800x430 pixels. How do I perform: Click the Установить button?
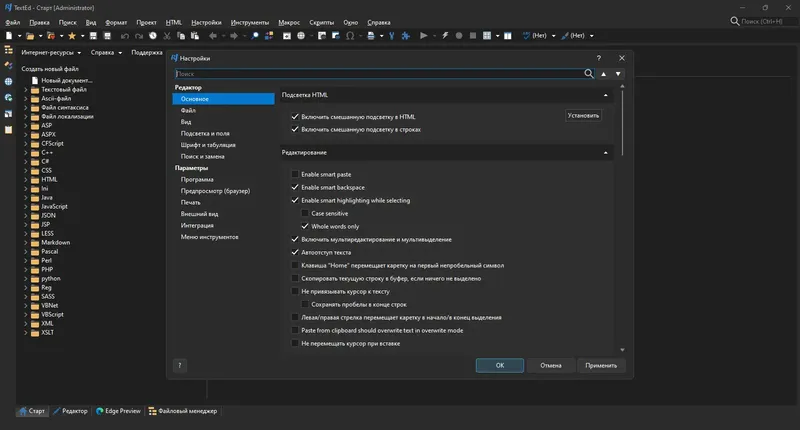tap(584, 115)
